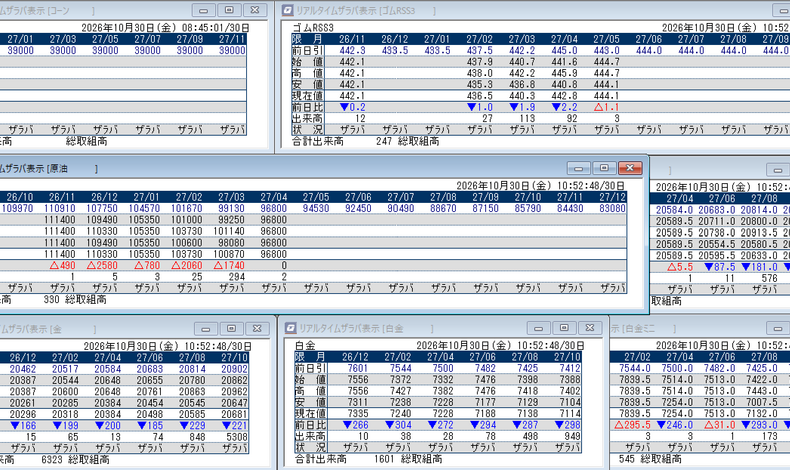The image size is (790, 470).
Task: Click volume 294 in 原油 window
Action: pyautogui.click(x=236, y=277)
